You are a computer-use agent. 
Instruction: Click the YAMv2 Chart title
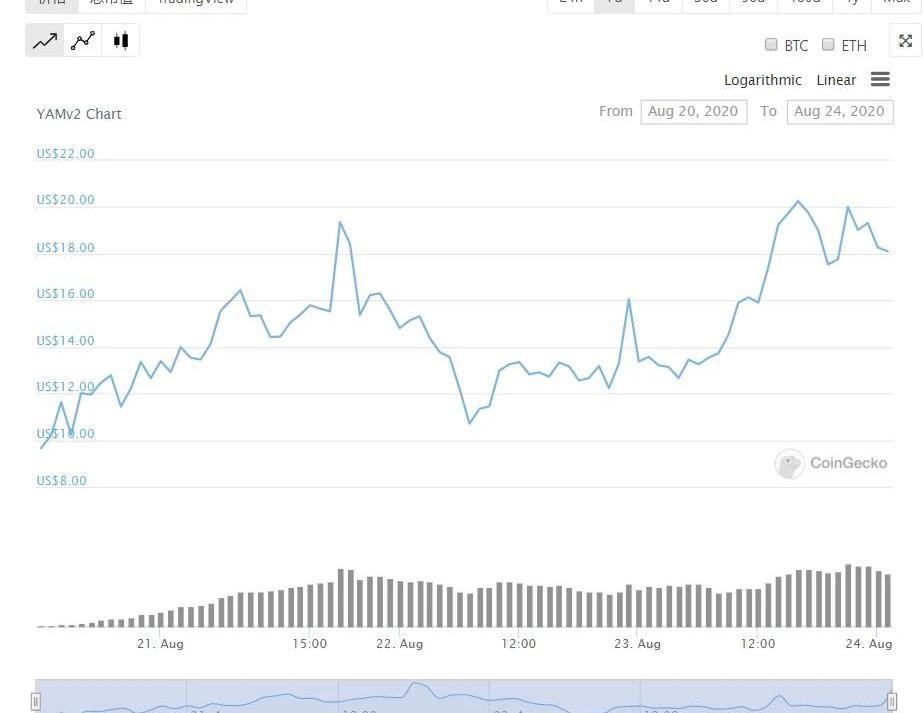79,114
